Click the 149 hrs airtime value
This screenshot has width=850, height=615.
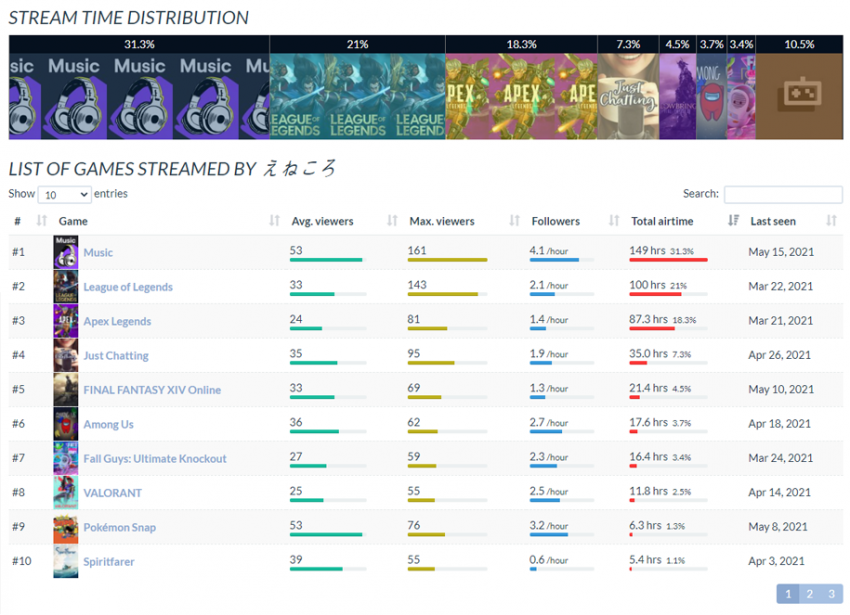647,251
